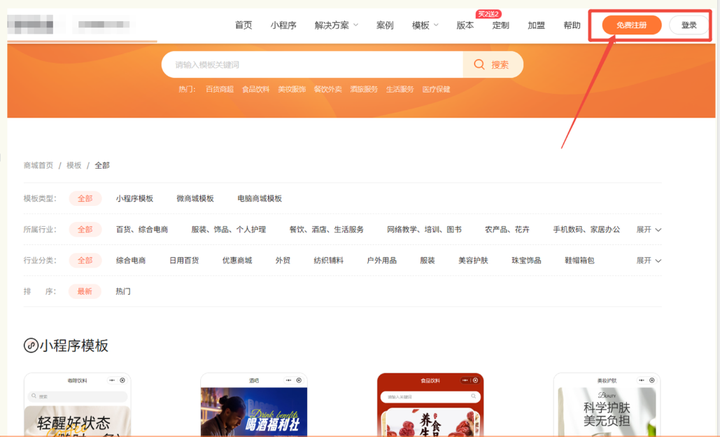720x437 pixels.
Task: Select the 小程序模板 template type filter
Action: point(135,199)
